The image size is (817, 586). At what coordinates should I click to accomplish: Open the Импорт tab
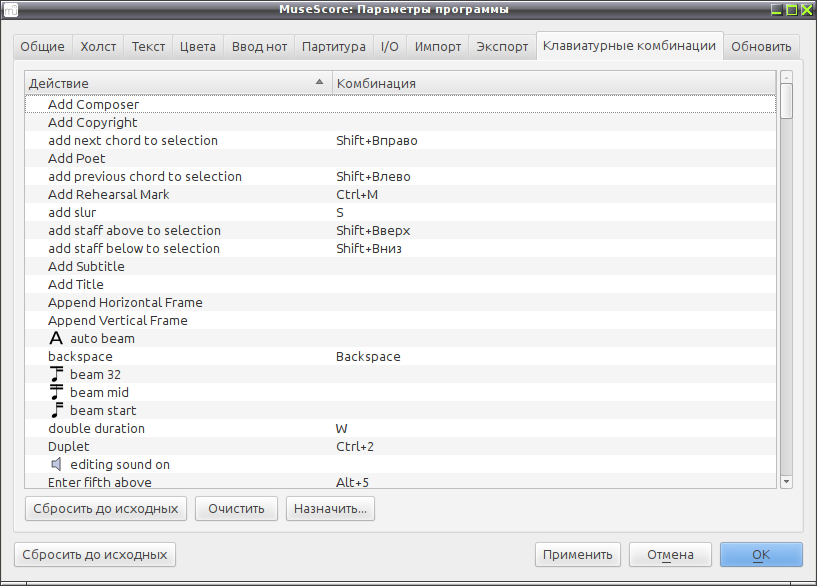(438, 47)
